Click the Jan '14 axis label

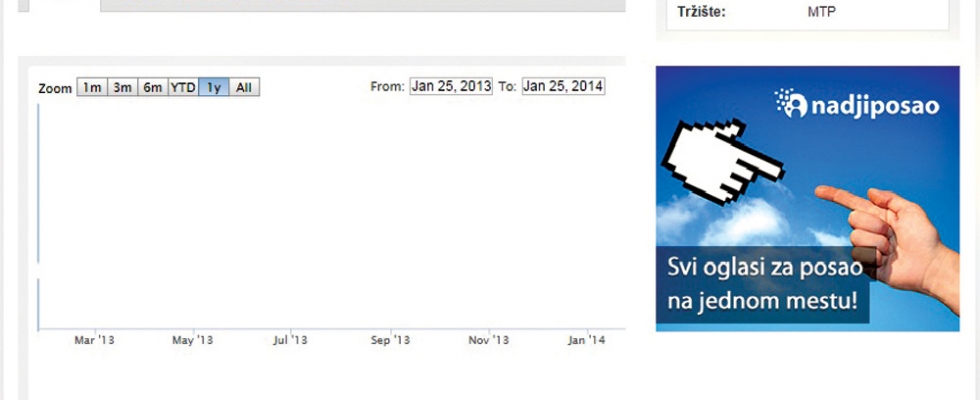[586, 341]
